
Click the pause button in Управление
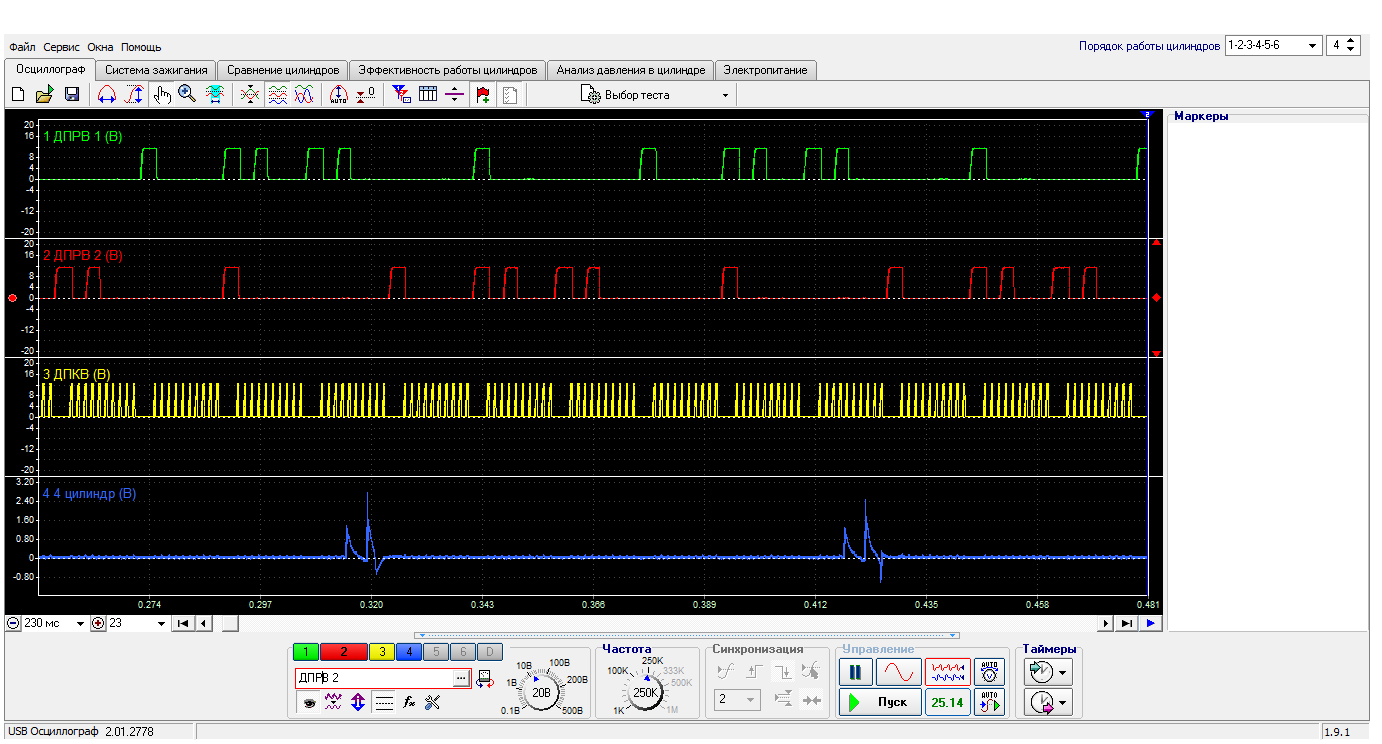855,670
